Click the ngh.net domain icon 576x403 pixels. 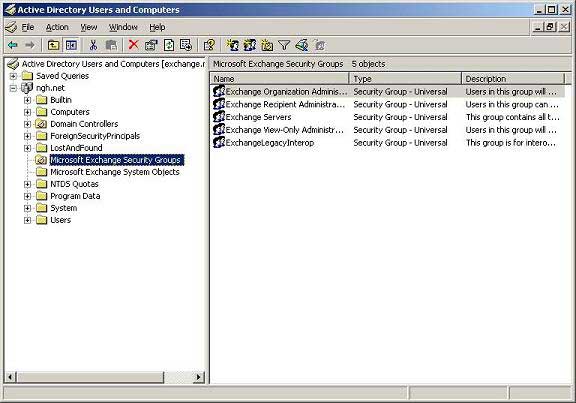point(27,88)
